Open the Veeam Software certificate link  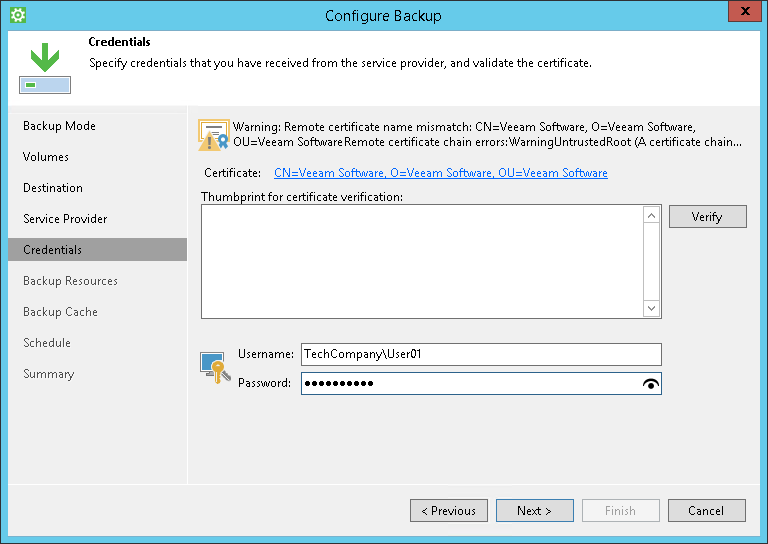440,173
